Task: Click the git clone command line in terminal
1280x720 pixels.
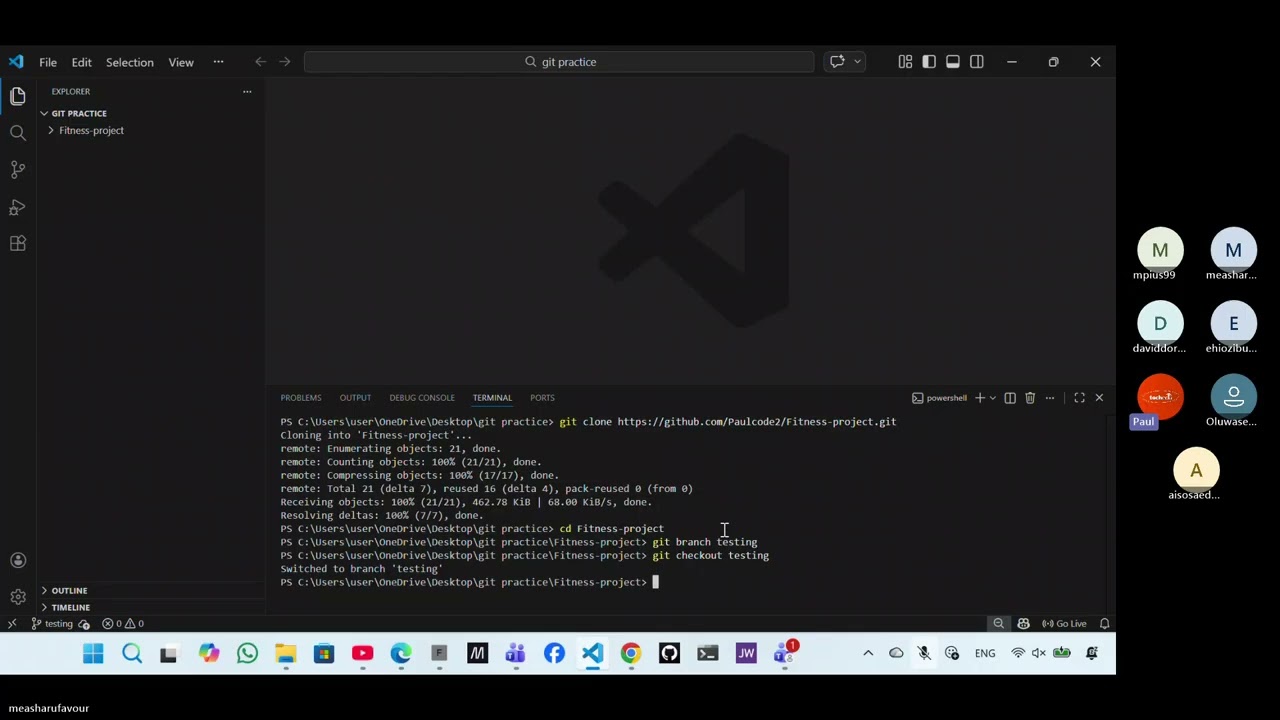Action: [588, 422]
